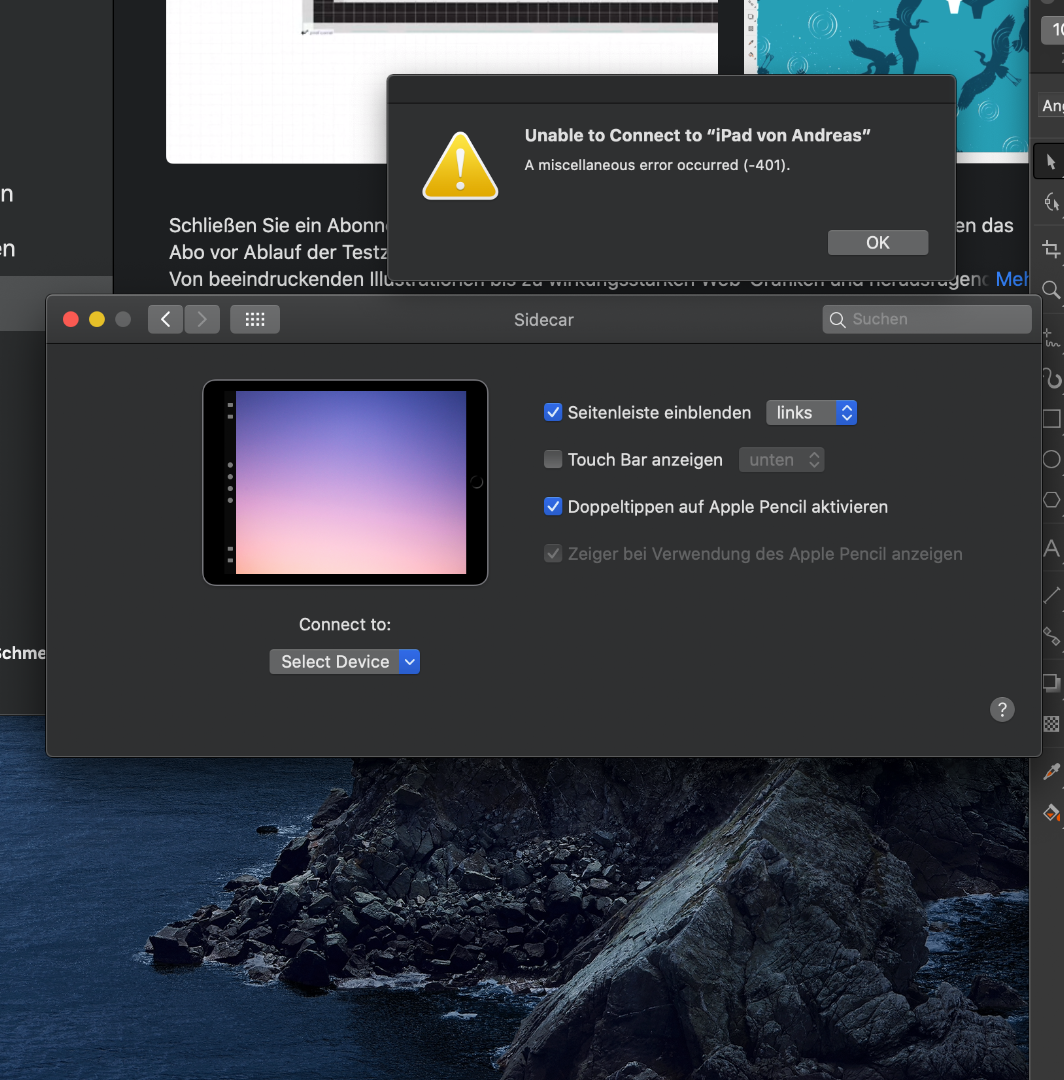The image size is (1064, 1080).
Task: Go forward in Sidecar preferences
Action: pyautogui.click(x=202, y=320)
